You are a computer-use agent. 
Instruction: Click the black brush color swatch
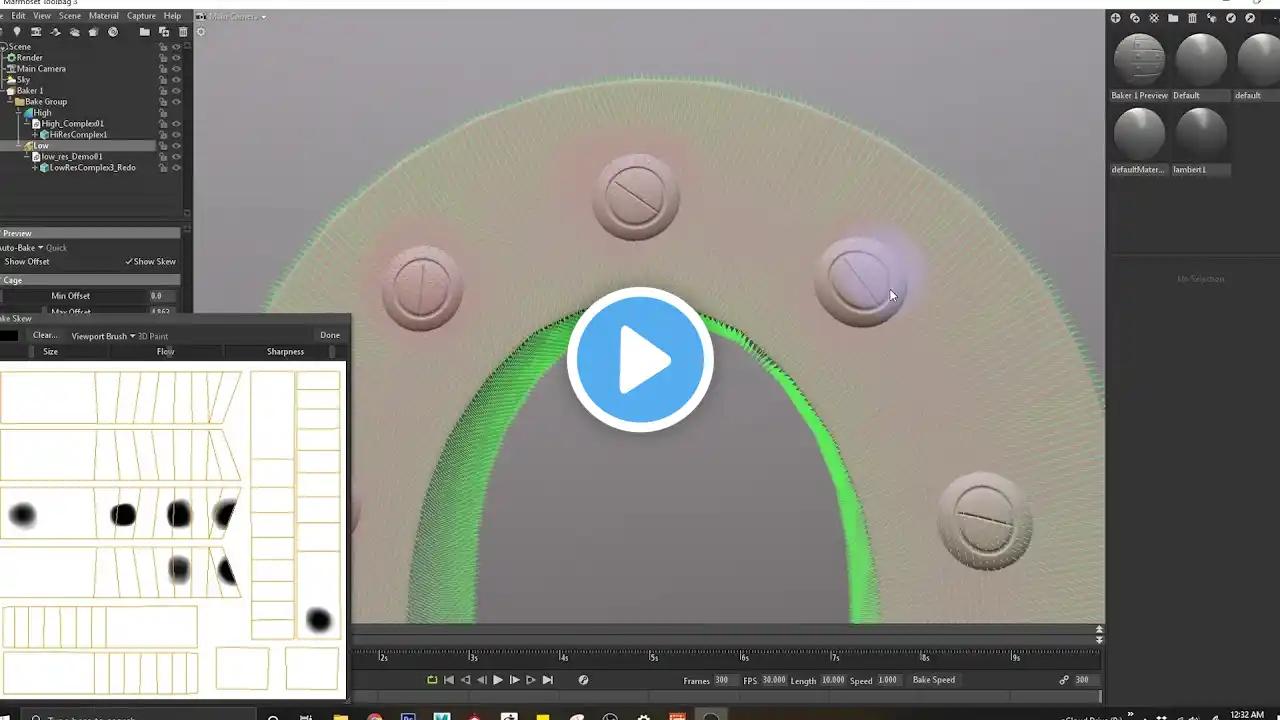click(x=9, y=336)
